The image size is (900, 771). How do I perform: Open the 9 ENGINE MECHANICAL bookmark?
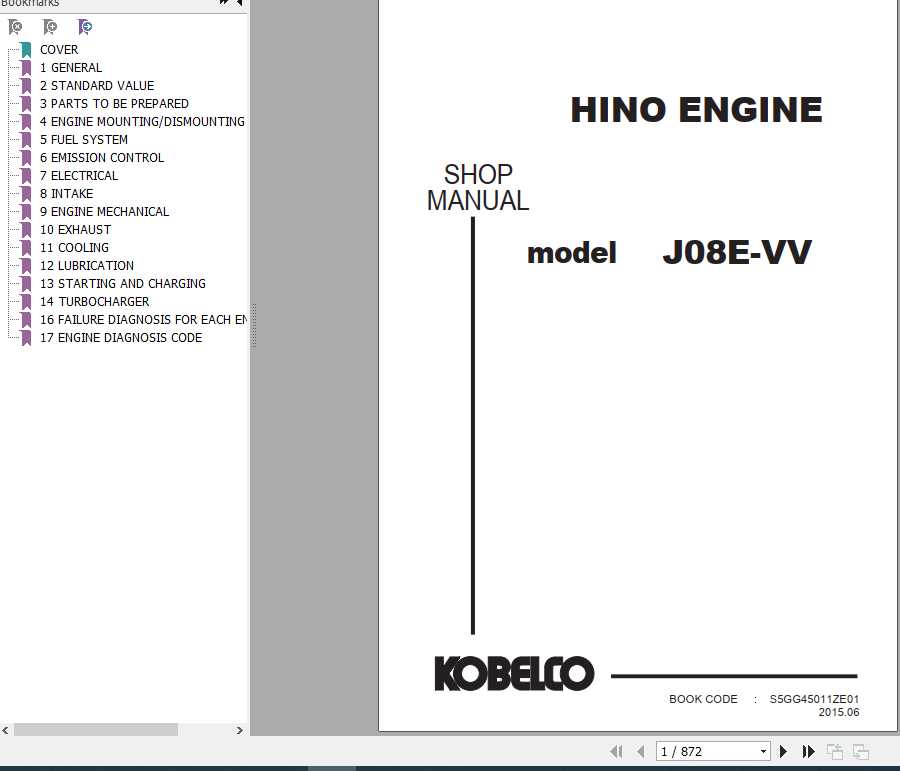104,212
